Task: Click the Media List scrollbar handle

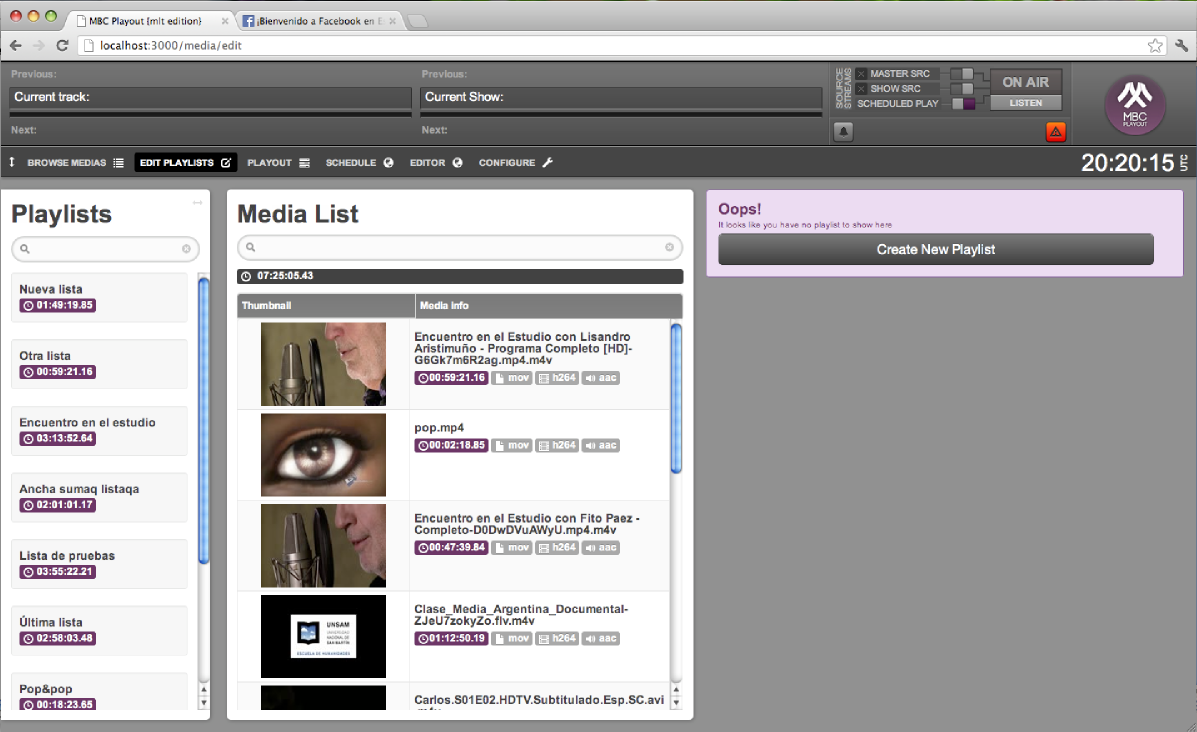Action: pos(676,398)
